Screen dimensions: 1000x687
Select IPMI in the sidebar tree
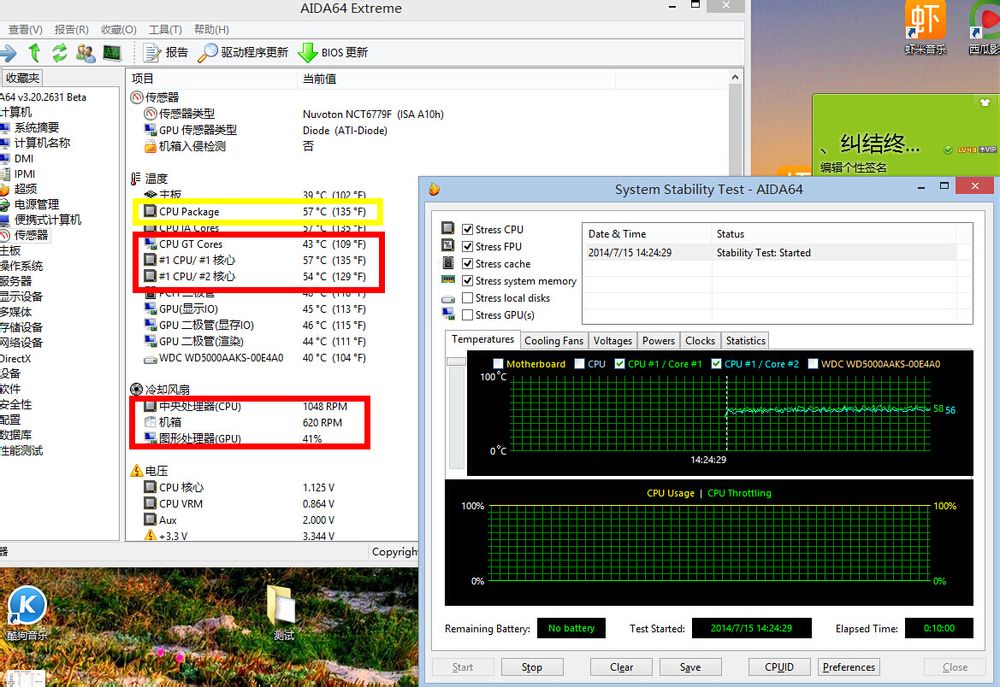click(25, 174)
